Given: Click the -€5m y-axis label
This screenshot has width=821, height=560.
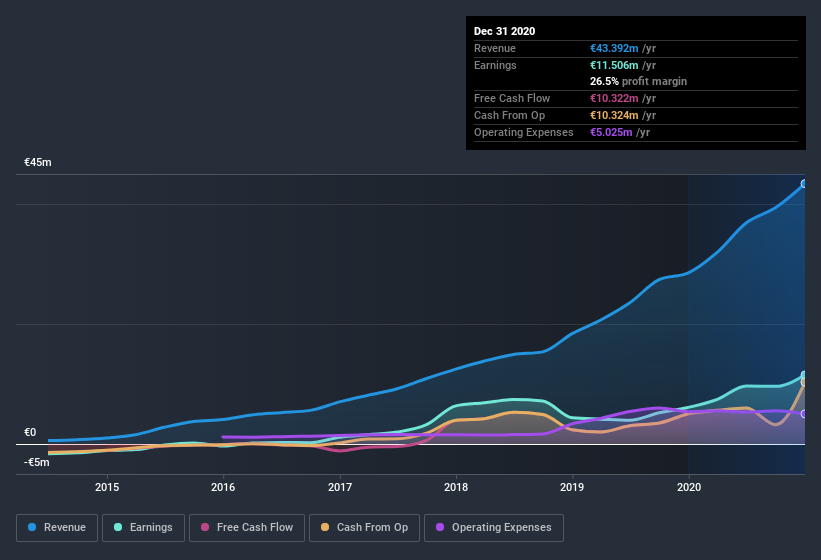Looking at the screenshot, I should click(37, 462).
